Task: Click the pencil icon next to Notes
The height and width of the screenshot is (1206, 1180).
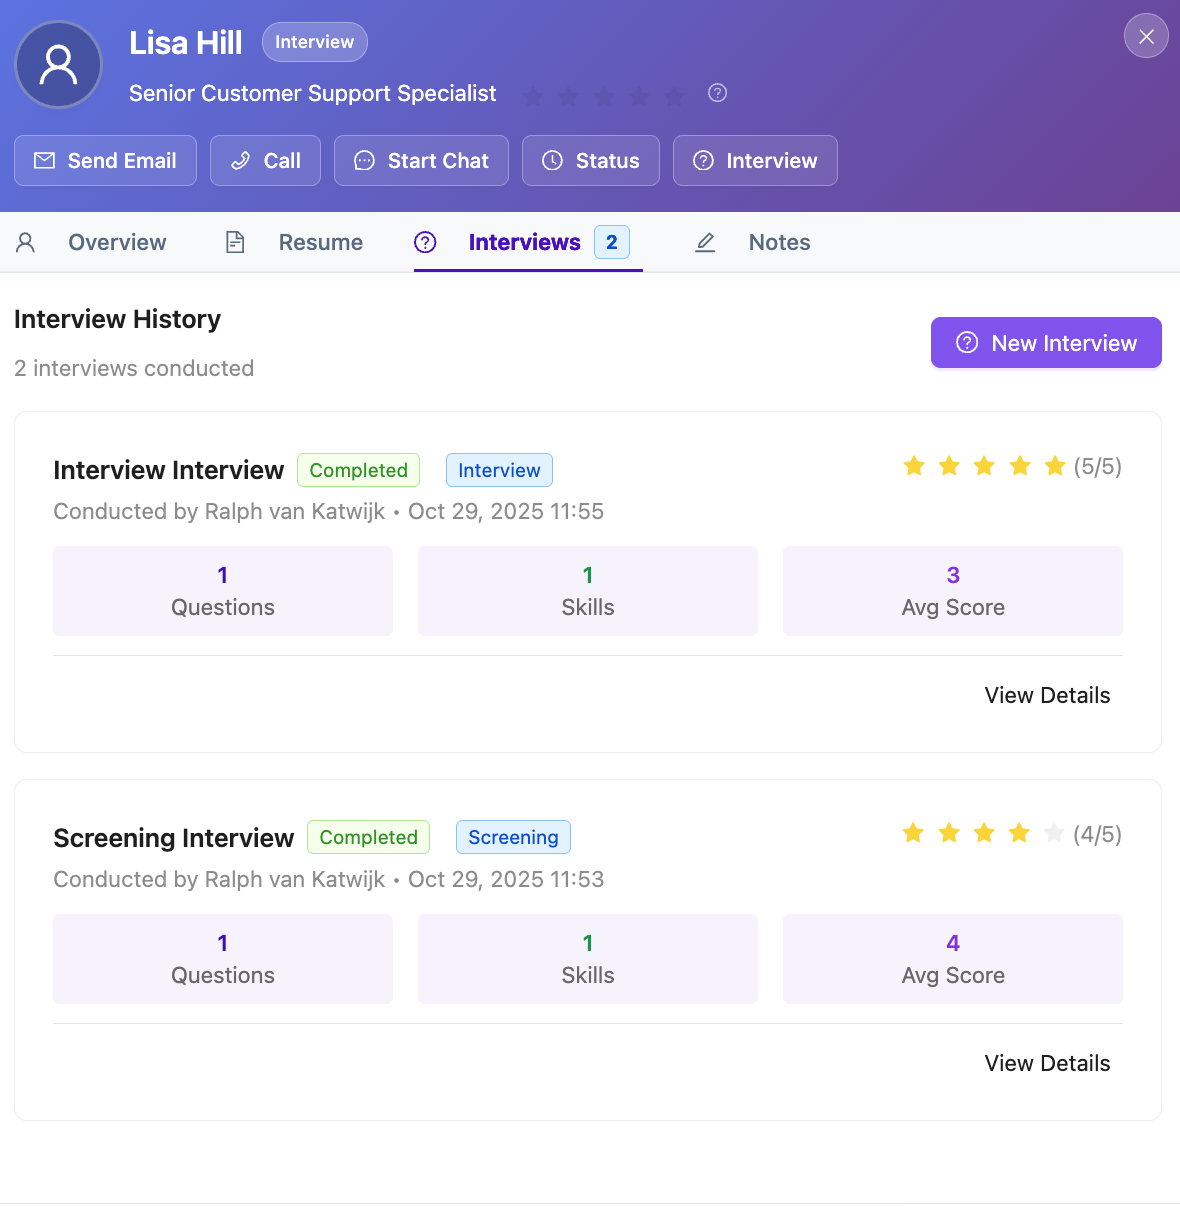Action: pyautogui.click(x=705, y=242)
